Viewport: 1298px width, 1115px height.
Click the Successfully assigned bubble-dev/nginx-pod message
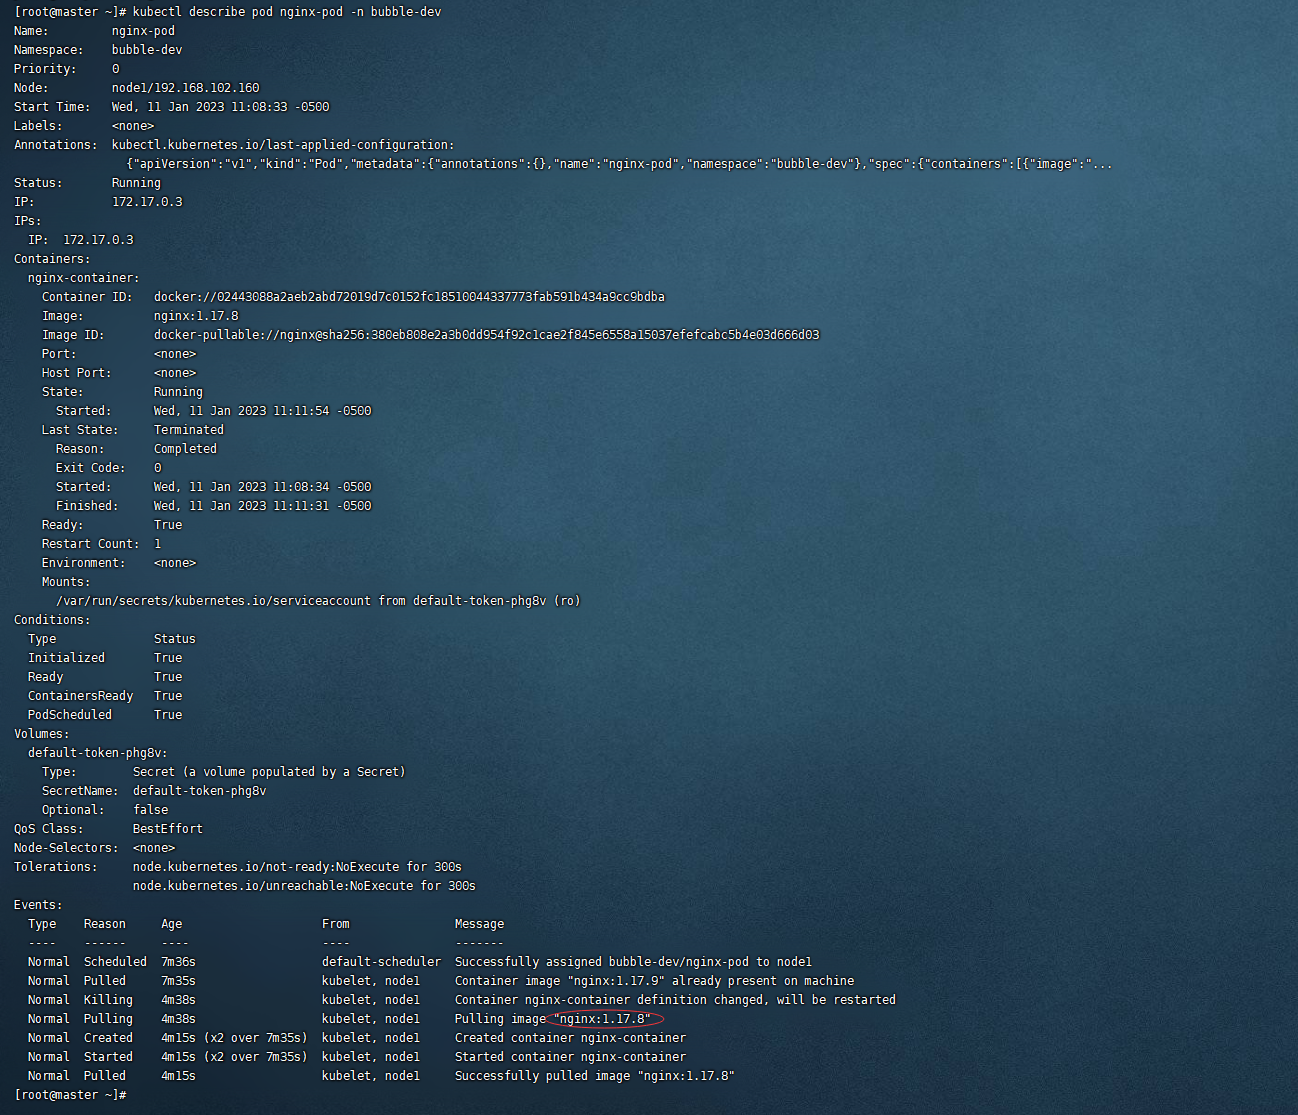coord(633,962)
